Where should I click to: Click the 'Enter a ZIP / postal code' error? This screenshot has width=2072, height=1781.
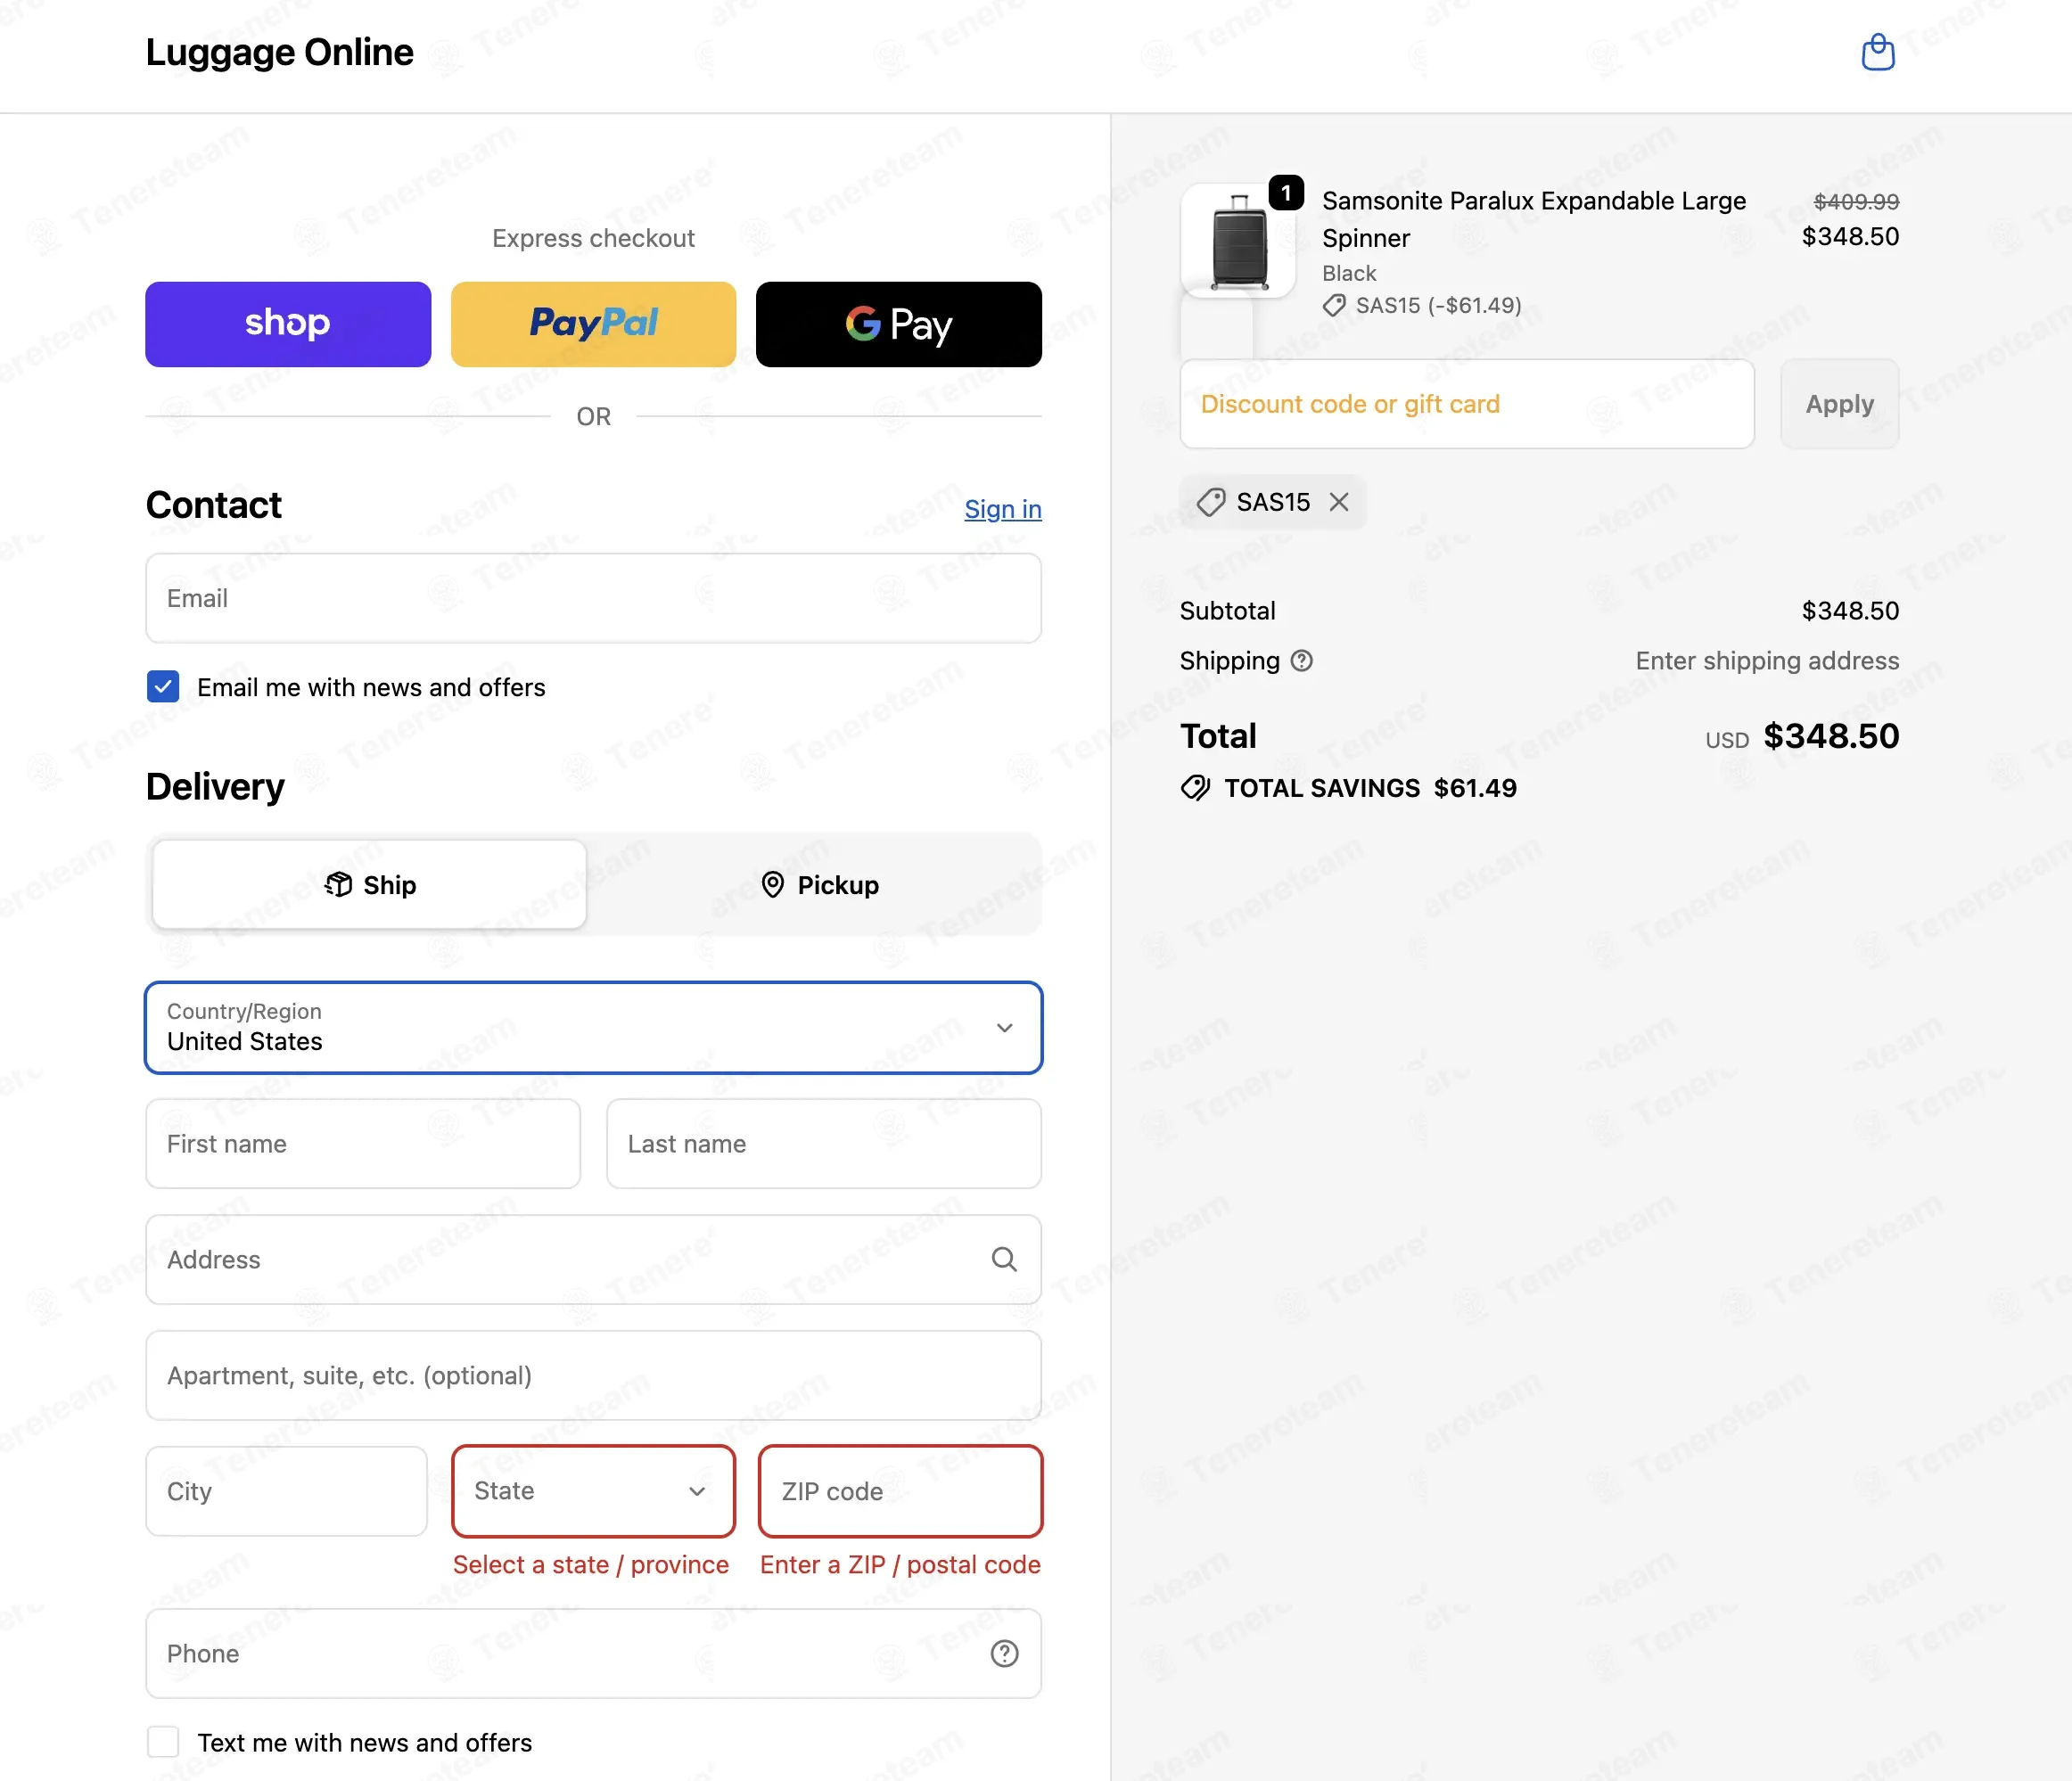pyautogui.click(x=900, y=1565)
